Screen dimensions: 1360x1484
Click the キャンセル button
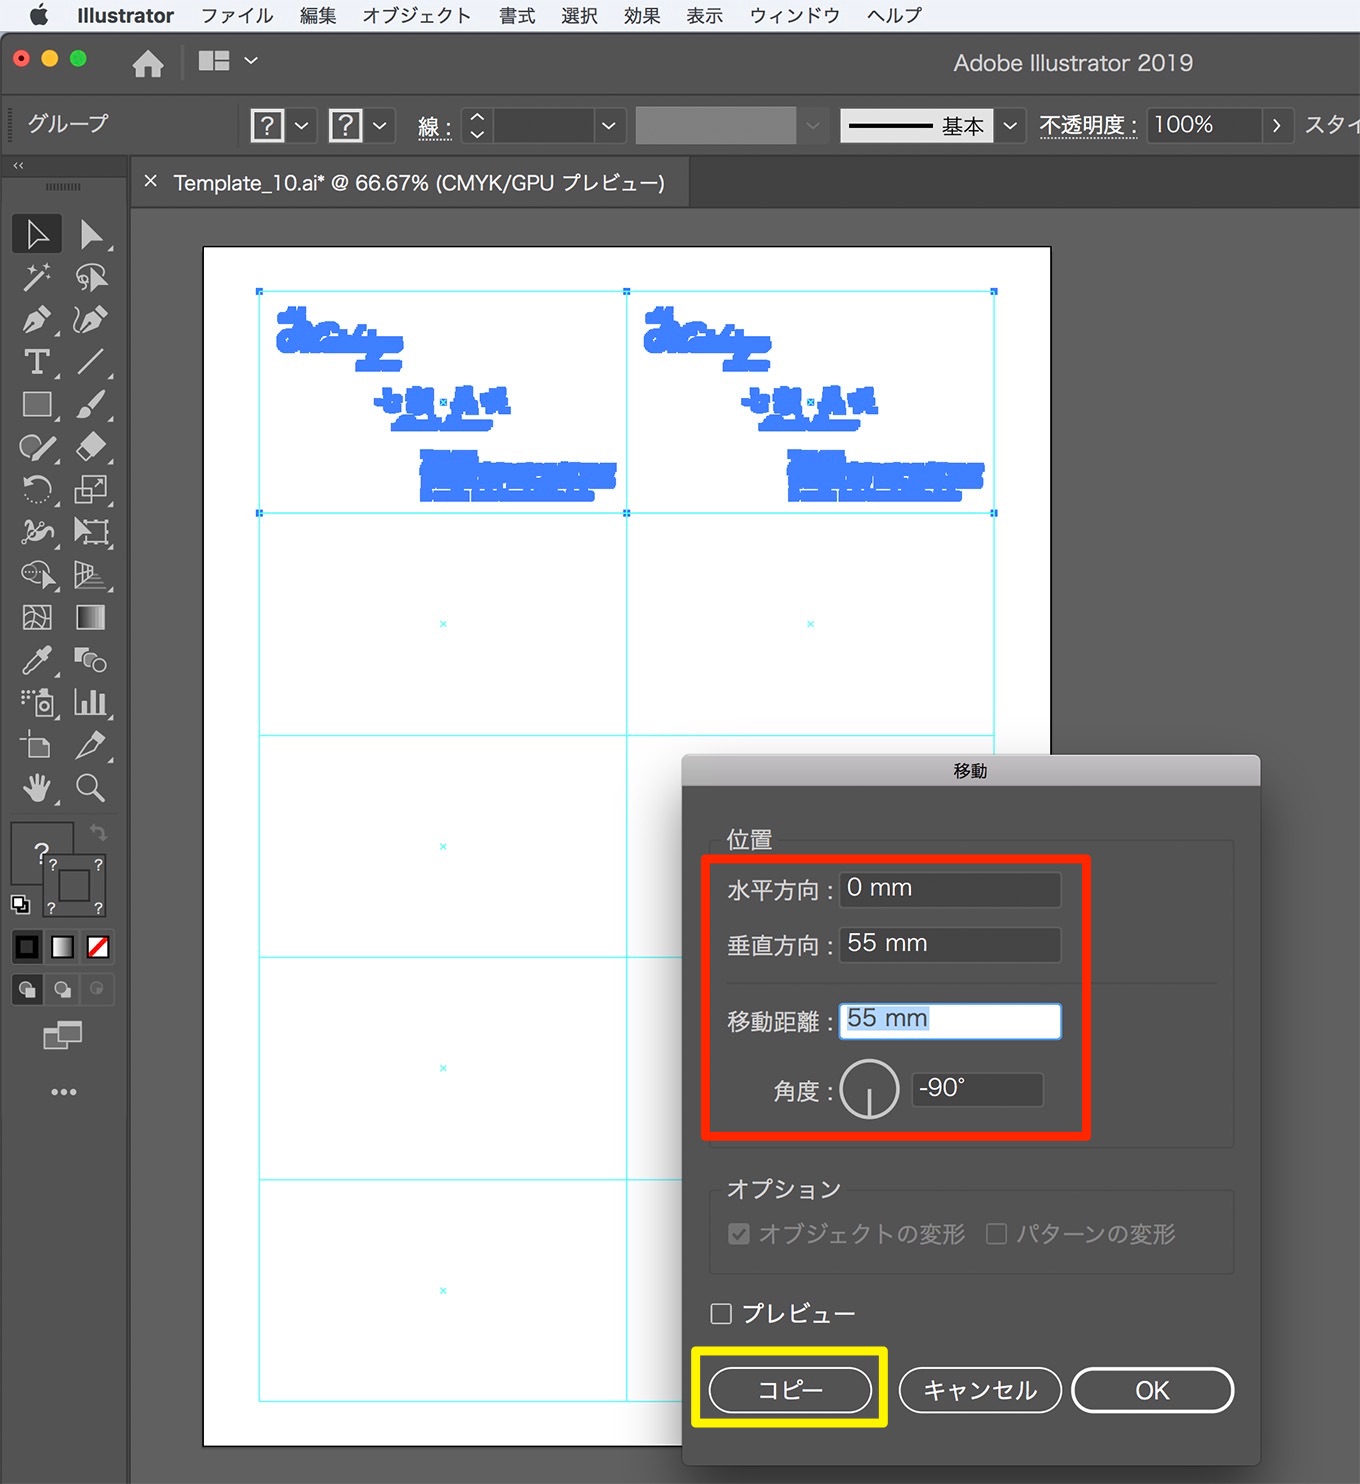tap(980, 1390)
